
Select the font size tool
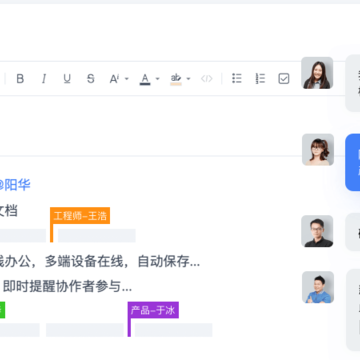click(114, 79)
